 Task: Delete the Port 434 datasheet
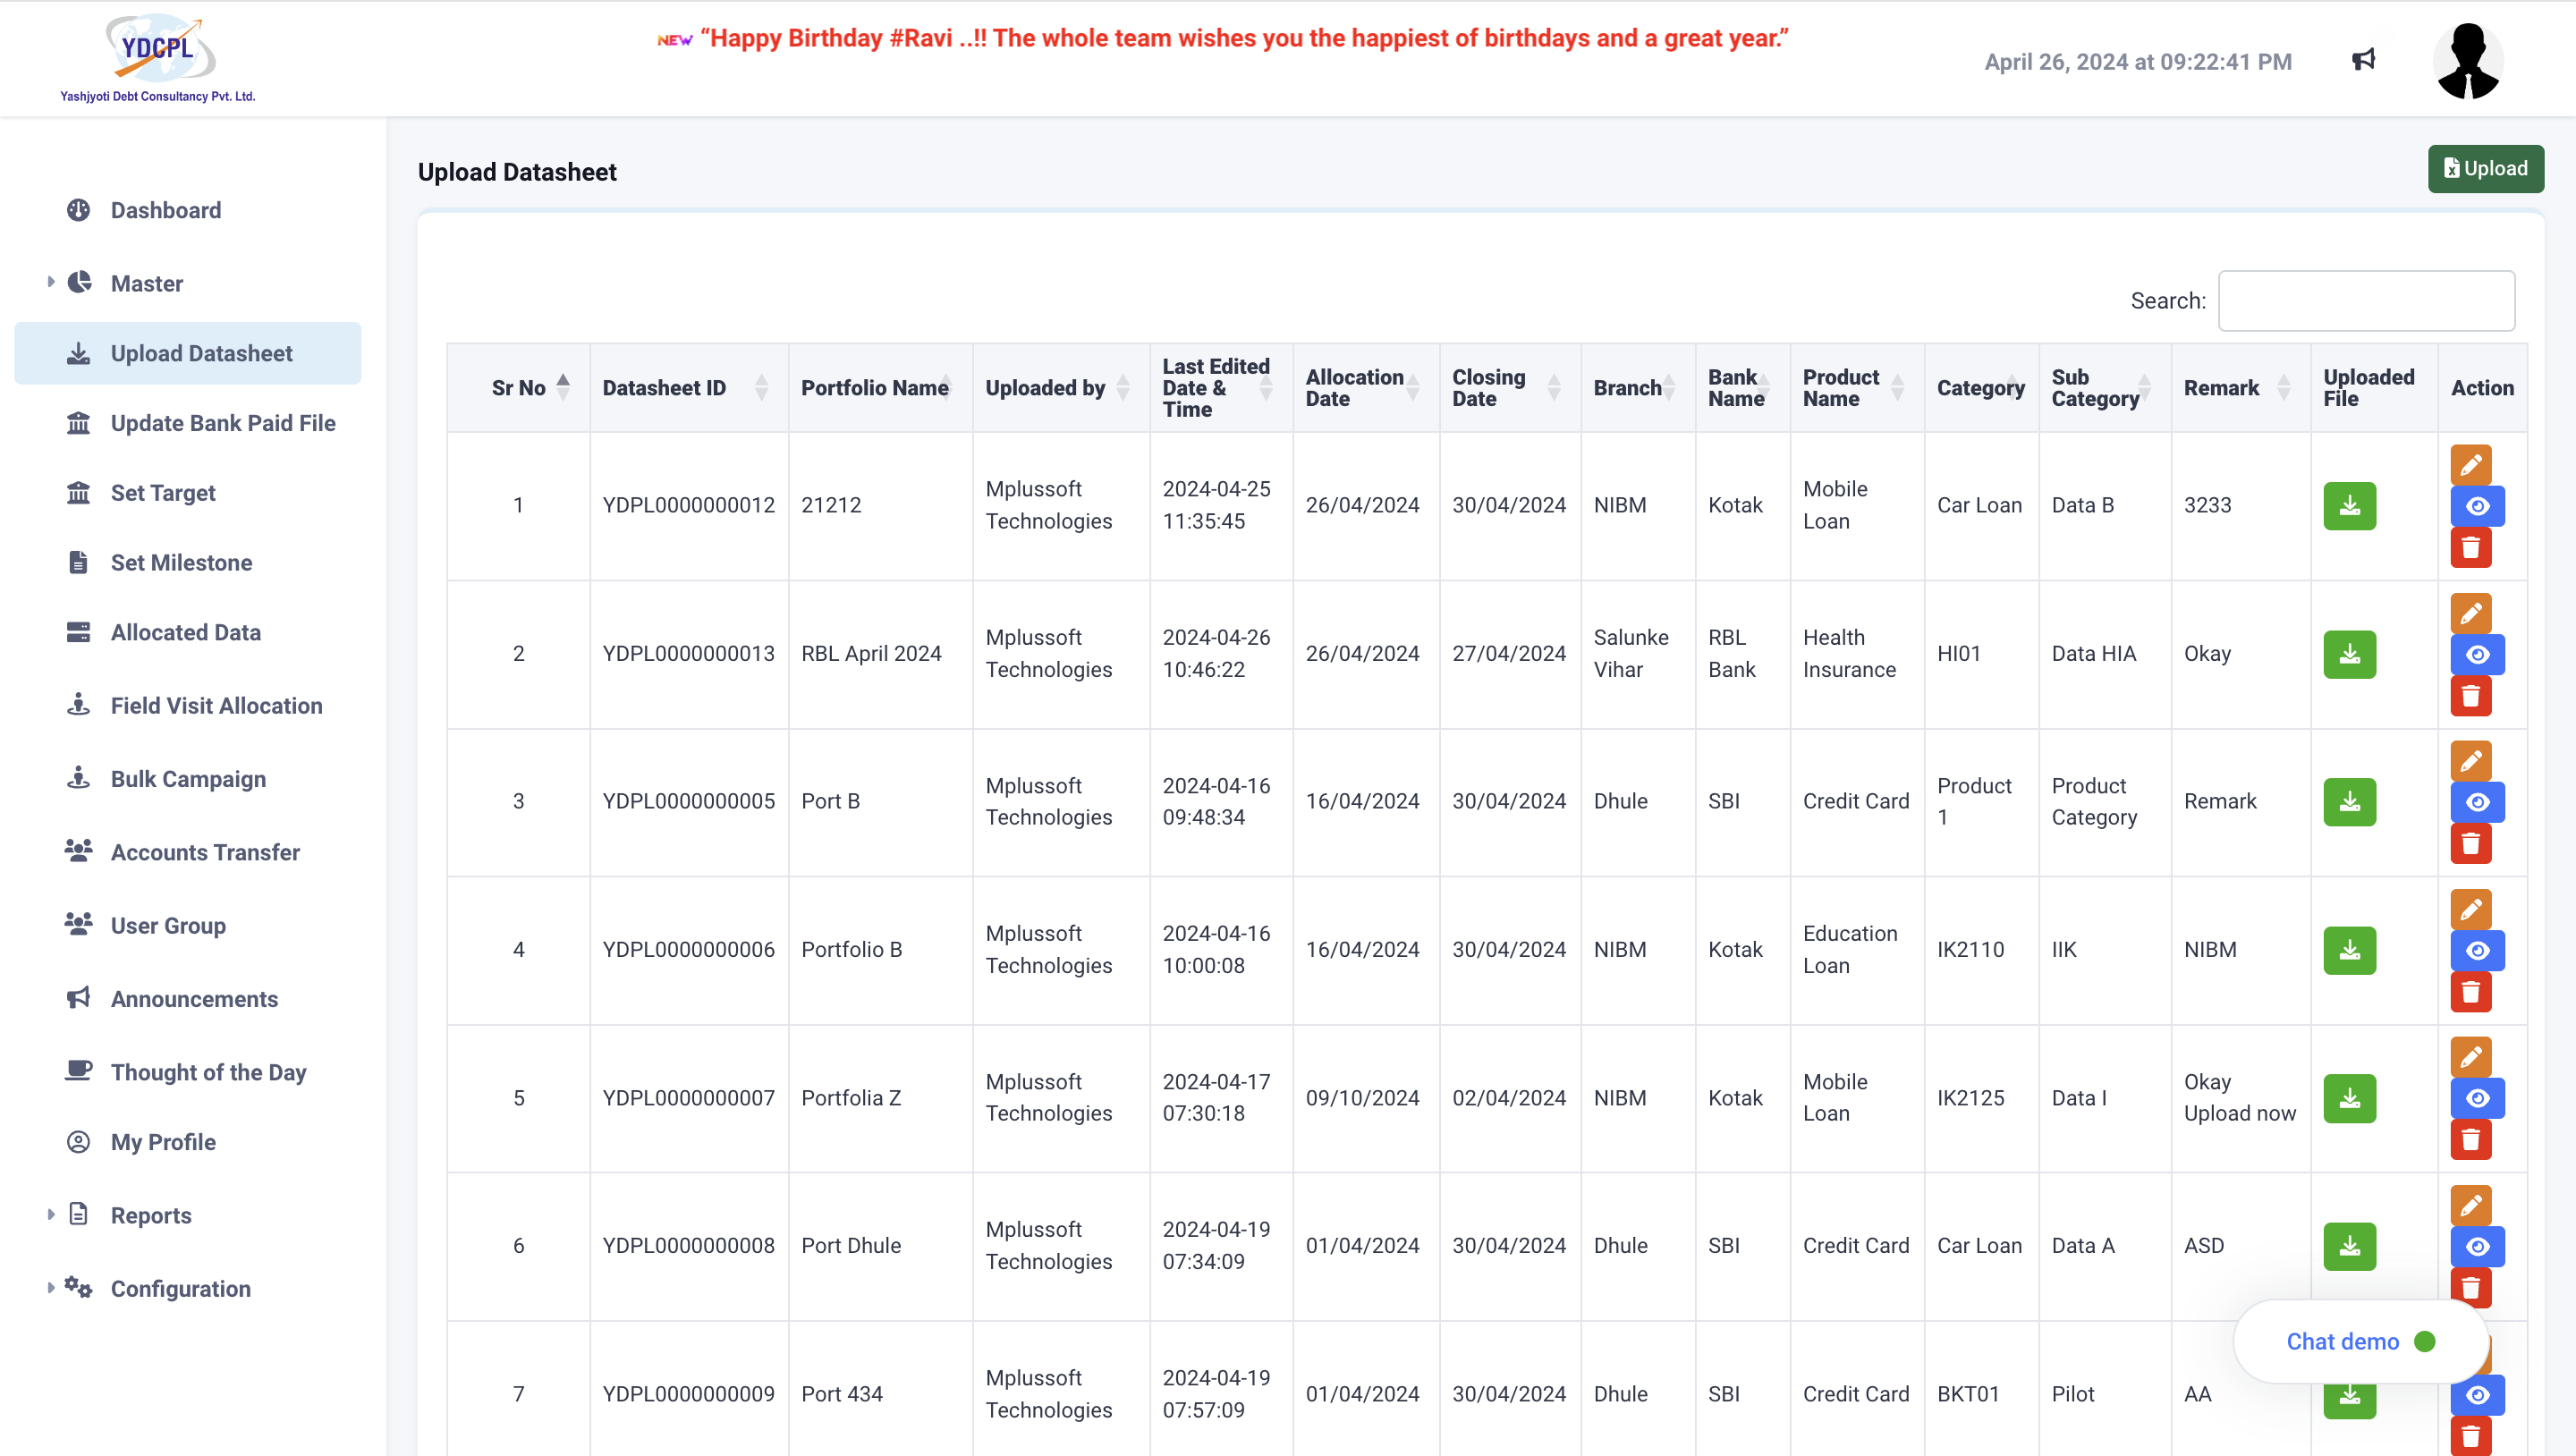tap(2470, 1435)
